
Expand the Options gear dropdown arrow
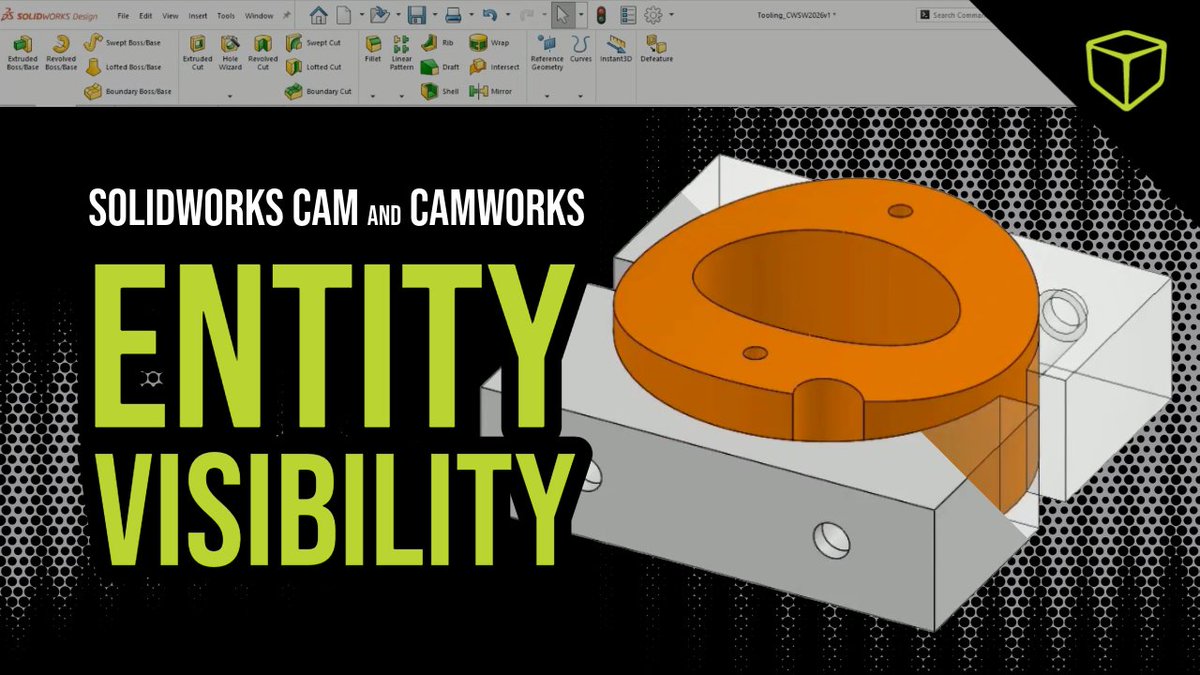(671, 16)
